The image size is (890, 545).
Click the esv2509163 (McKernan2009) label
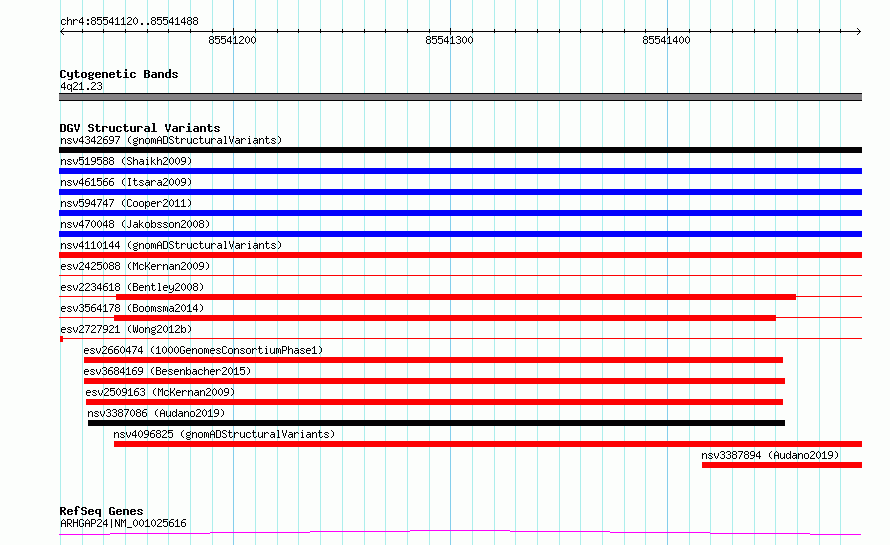[x=160, y=392]
